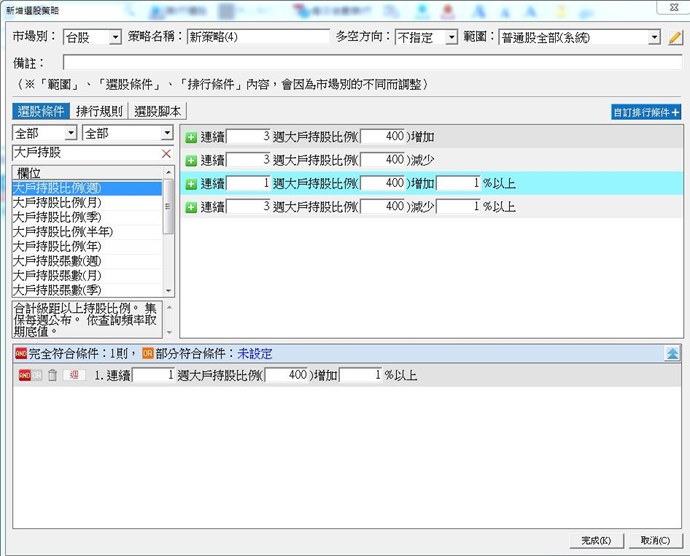Screen dimensions: 690x556
Task: Add the second row 減少 condition via plus icon
Action: point(191,160)
